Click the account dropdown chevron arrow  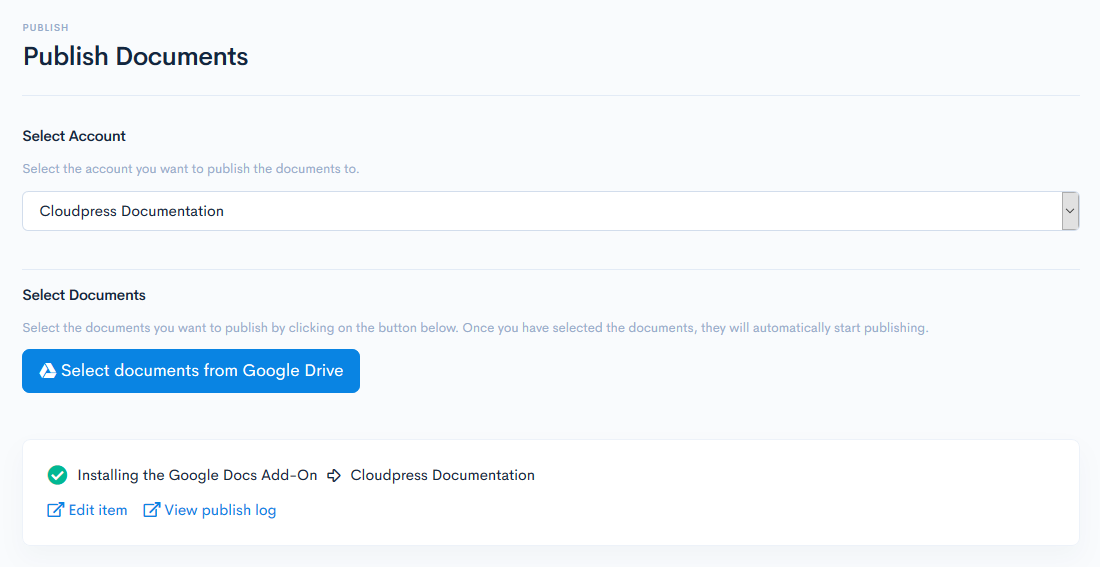coord(1070,211)
